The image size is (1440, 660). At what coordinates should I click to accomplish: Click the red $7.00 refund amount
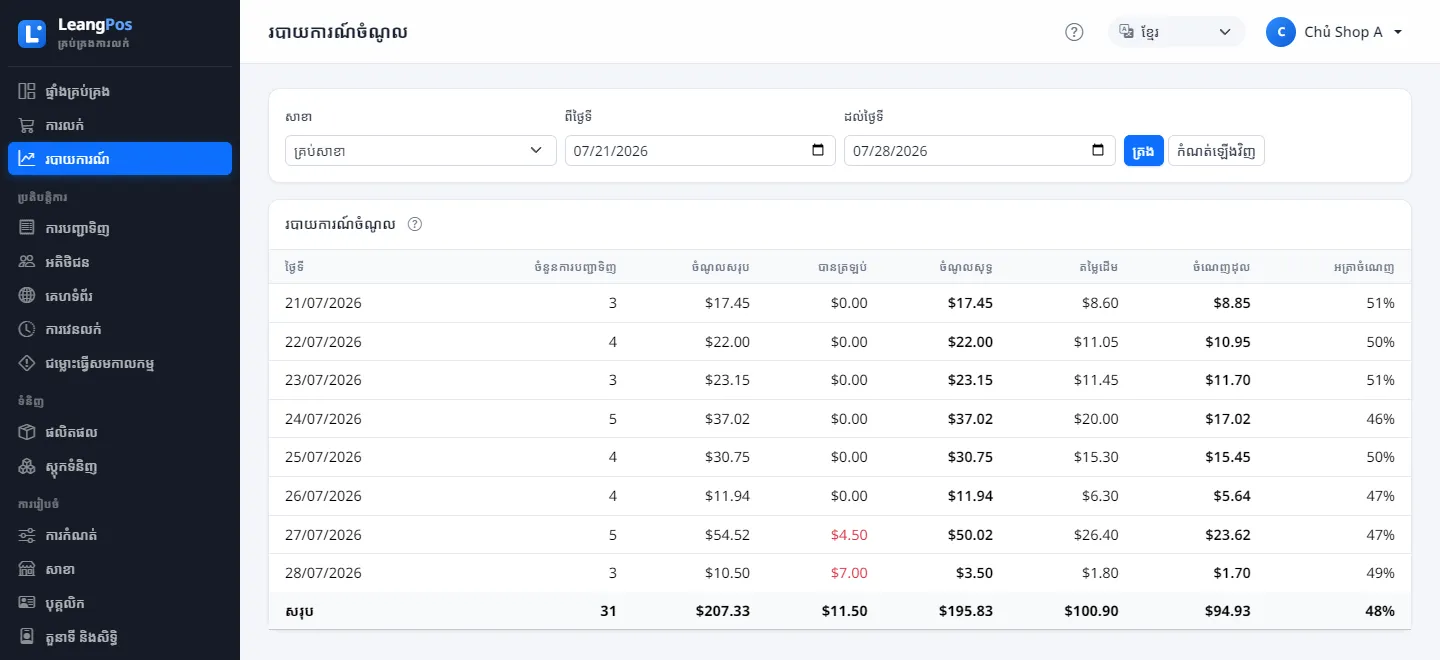pyautogui.click(x=849, y=573)
